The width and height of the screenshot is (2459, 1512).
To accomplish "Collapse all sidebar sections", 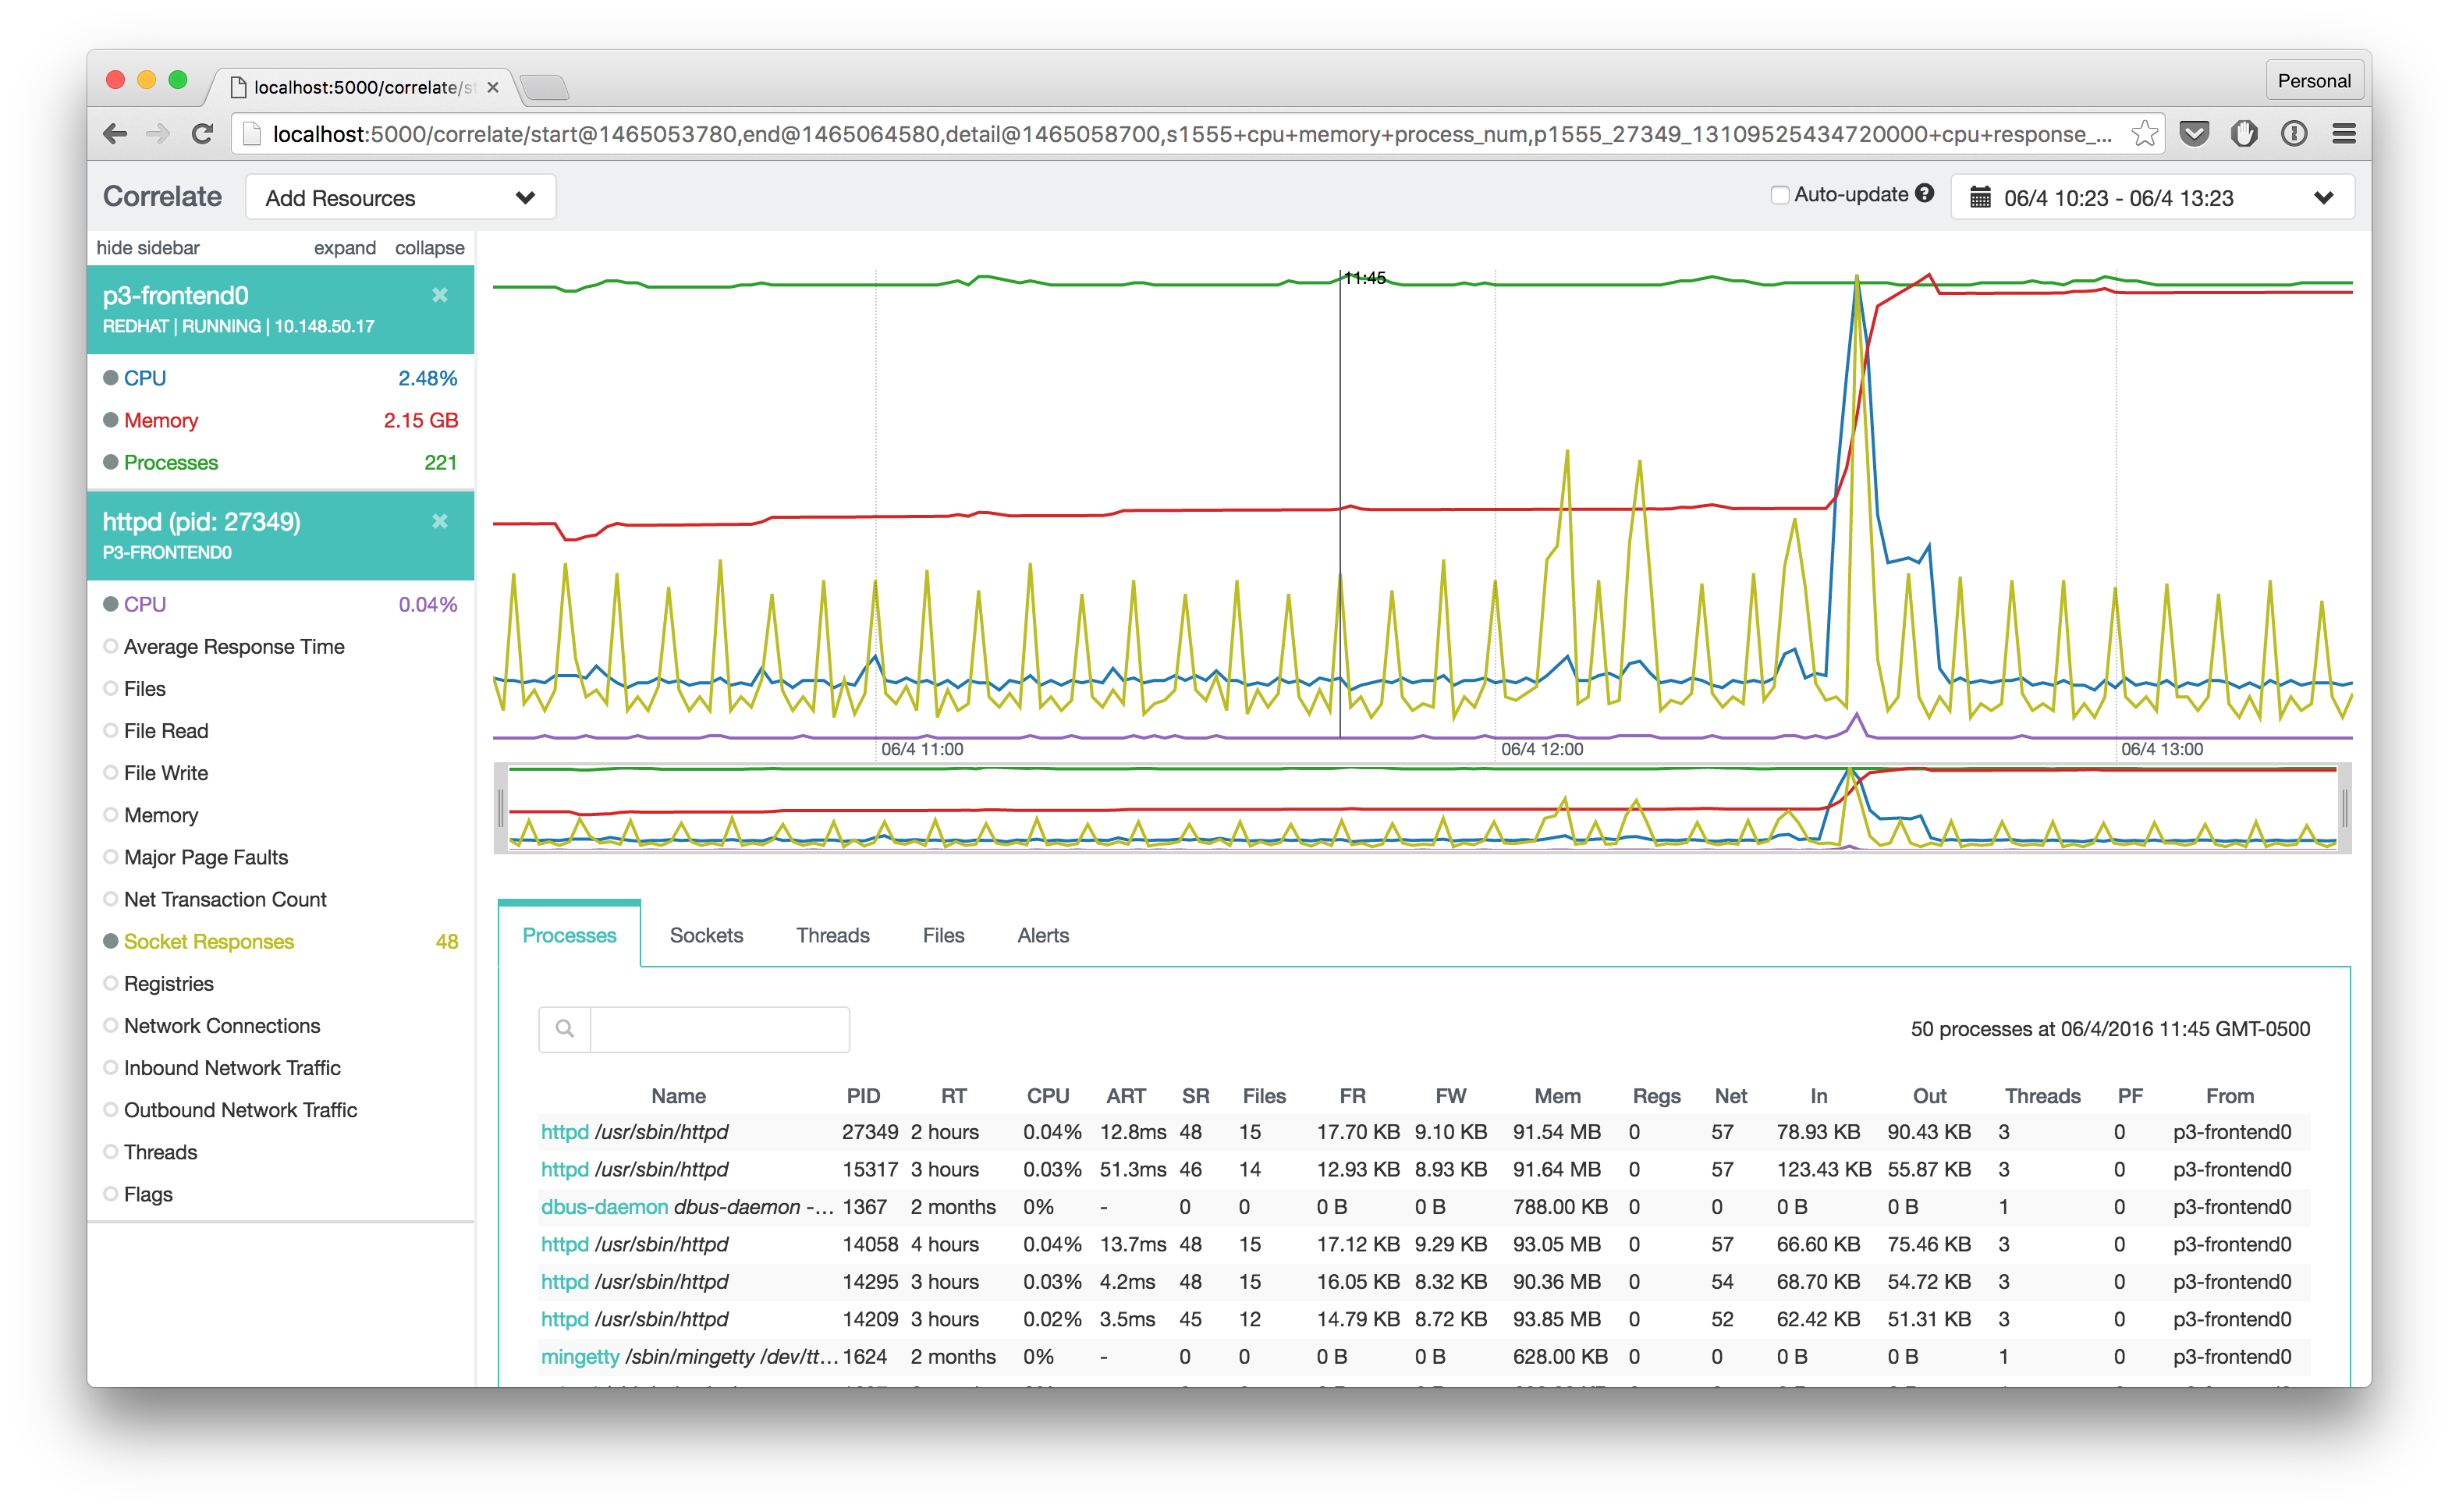I will coord(429,248).
